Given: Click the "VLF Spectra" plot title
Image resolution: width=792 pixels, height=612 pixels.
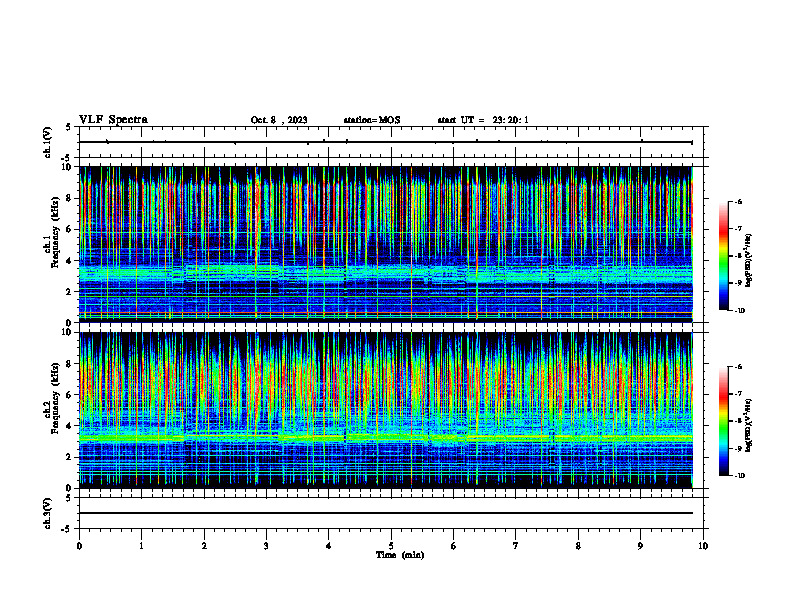Looking at the screenshot, I should (x=113, y=120).
